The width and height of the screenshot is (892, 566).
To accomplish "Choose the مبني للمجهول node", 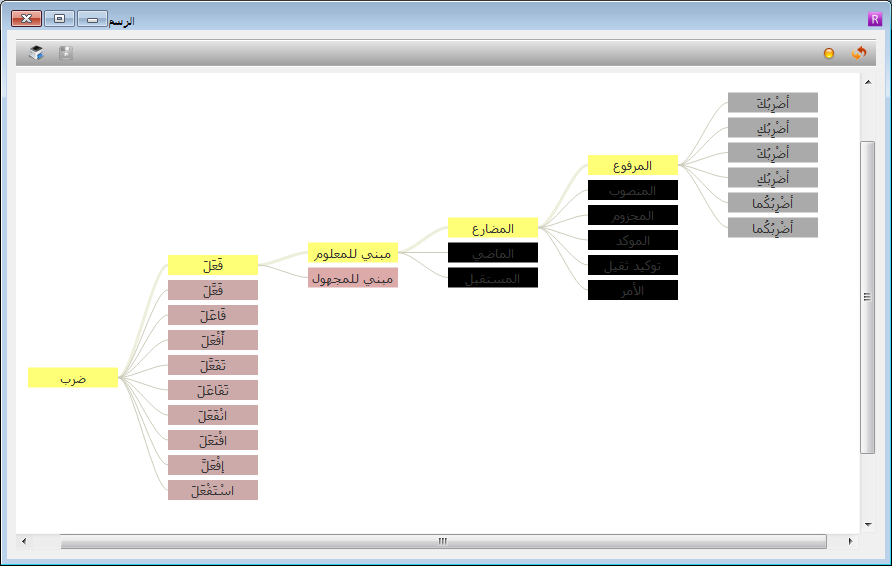I will pyautogui.click(x=353, y=278).
